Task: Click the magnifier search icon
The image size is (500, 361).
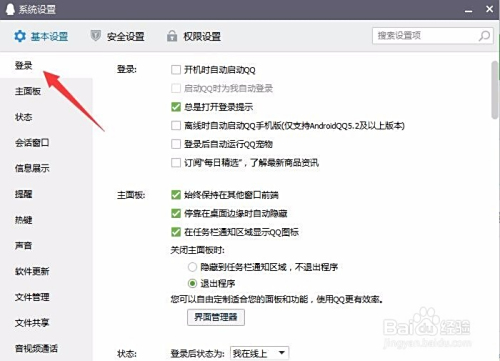Action: click(x=484, y=36)
